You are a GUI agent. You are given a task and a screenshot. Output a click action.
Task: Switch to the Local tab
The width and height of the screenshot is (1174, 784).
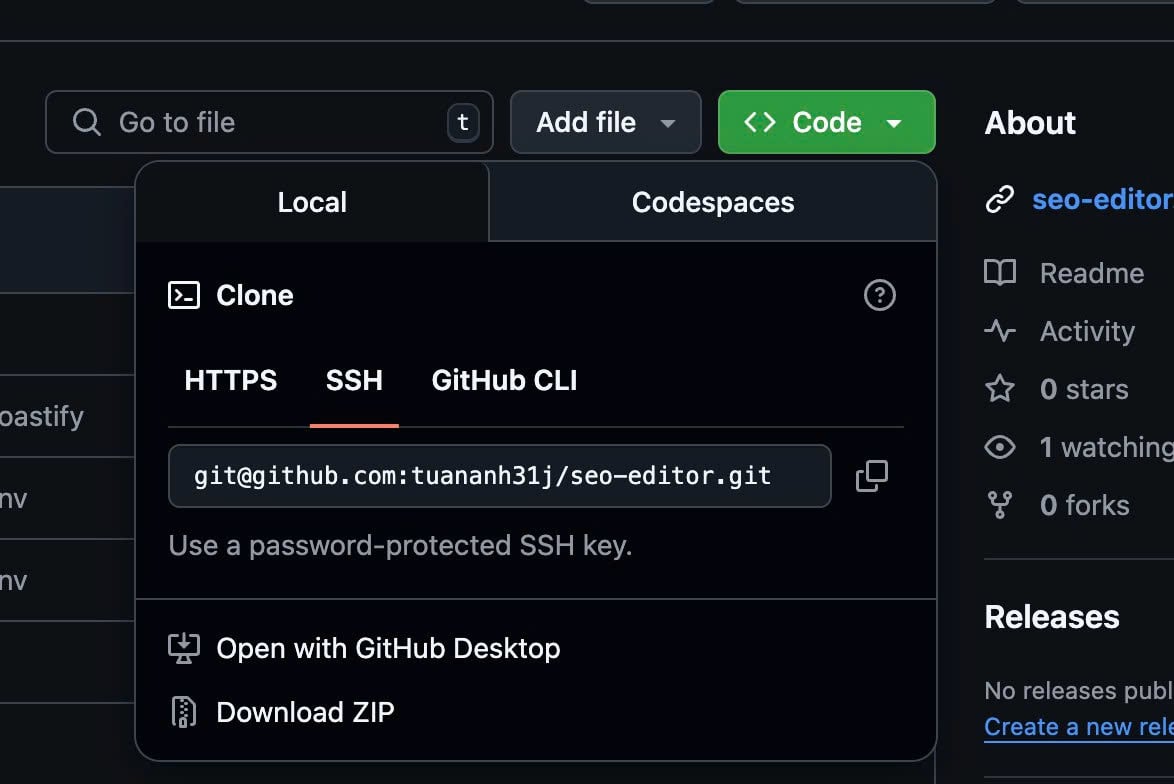coord(312,202)
